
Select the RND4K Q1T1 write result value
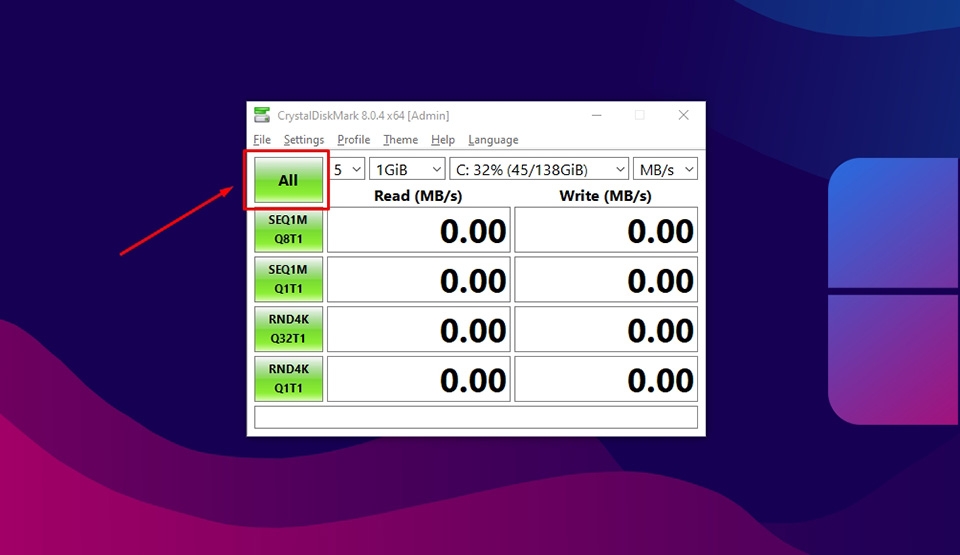606,379
